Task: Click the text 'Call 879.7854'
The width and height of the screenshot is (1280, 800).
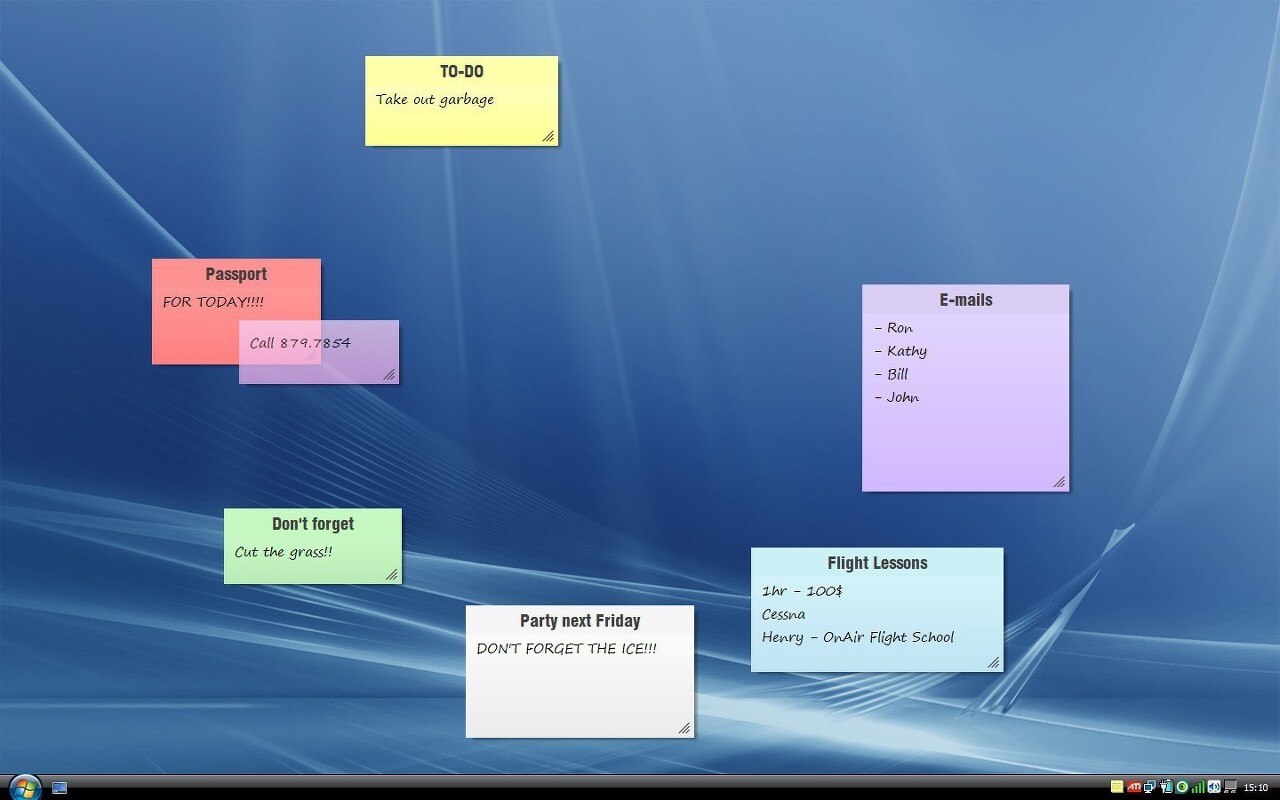Action: pos(300,343)
